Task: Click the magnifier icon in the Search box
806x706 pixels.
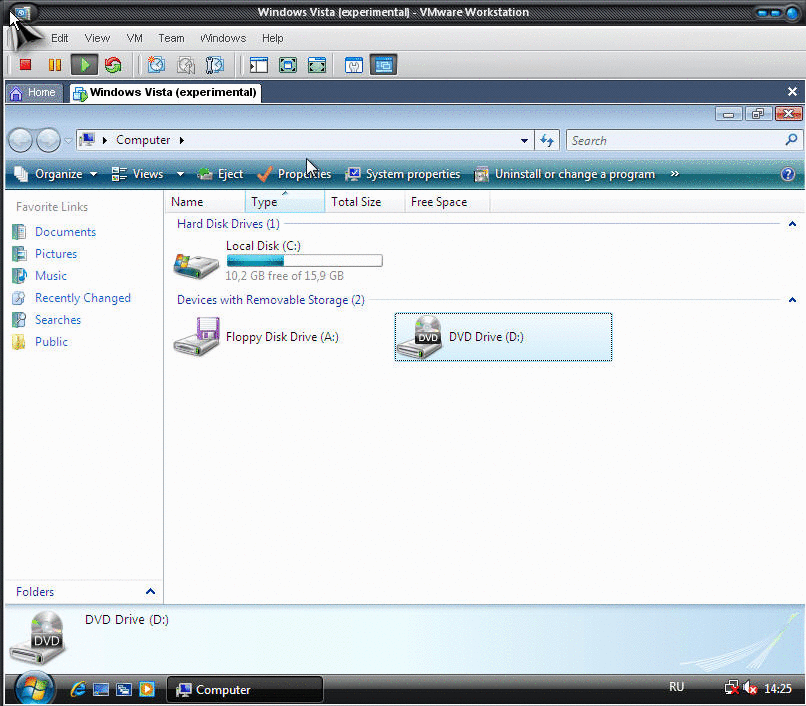Action: [791, 139]
